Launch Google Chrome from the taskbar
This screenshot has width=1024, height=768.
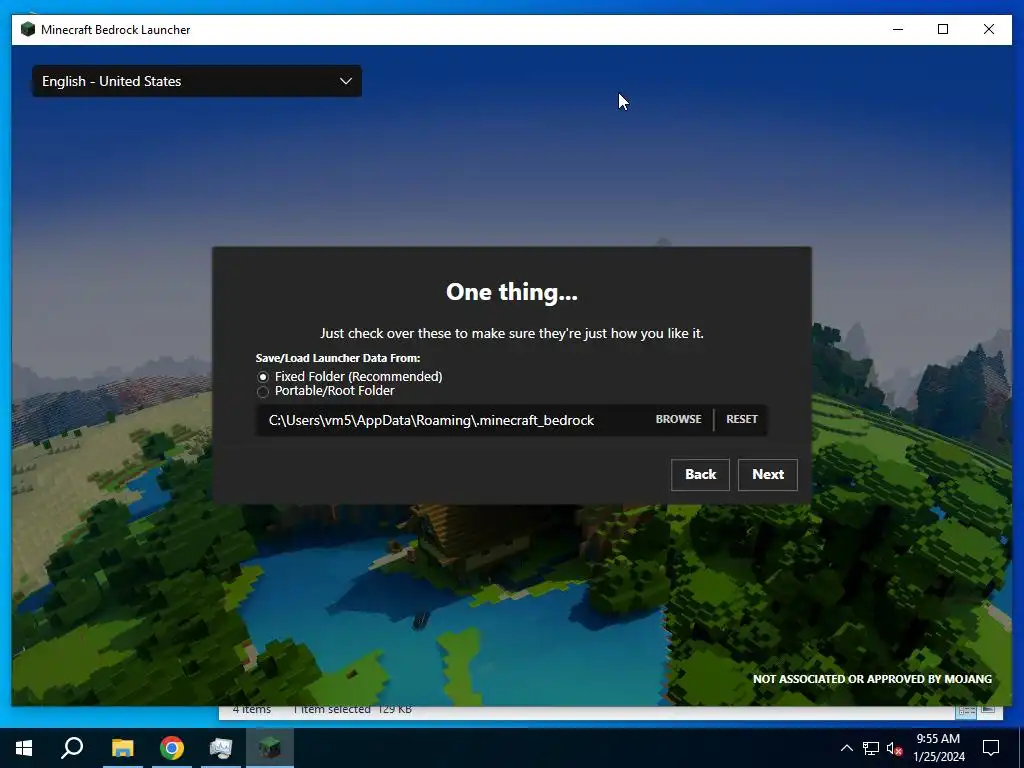pyautogui.click(x=172, y=748)
